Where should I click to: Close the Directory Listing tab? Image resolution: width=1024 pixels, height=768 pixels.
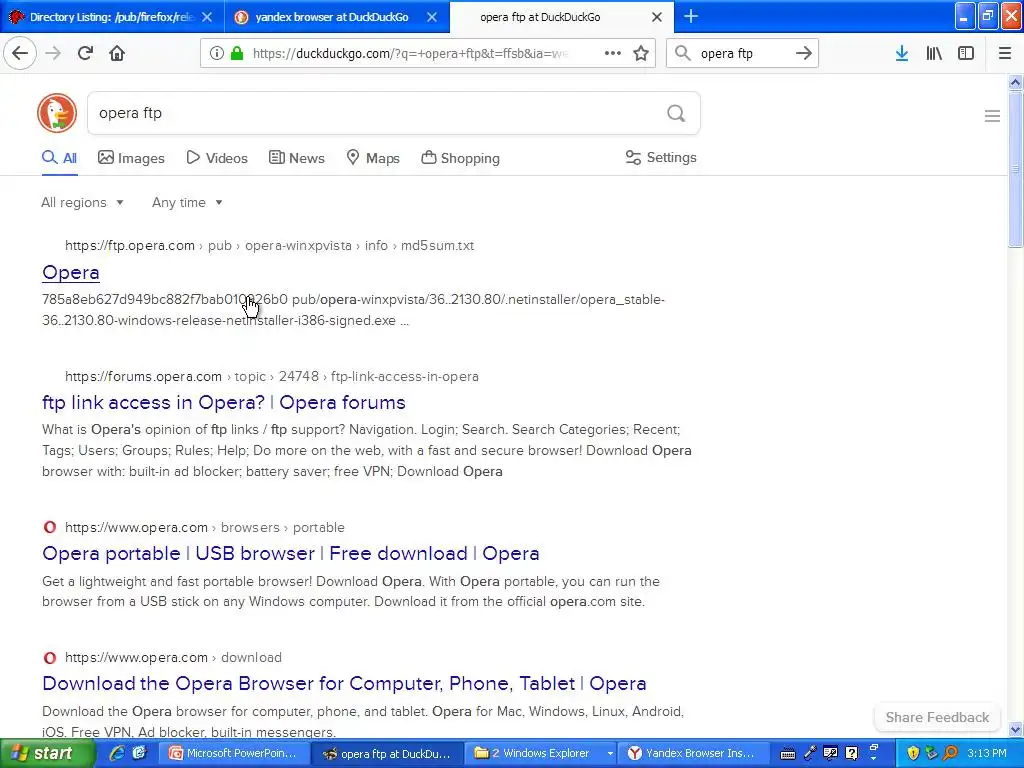pyautogui.click(x=207, y=17)
